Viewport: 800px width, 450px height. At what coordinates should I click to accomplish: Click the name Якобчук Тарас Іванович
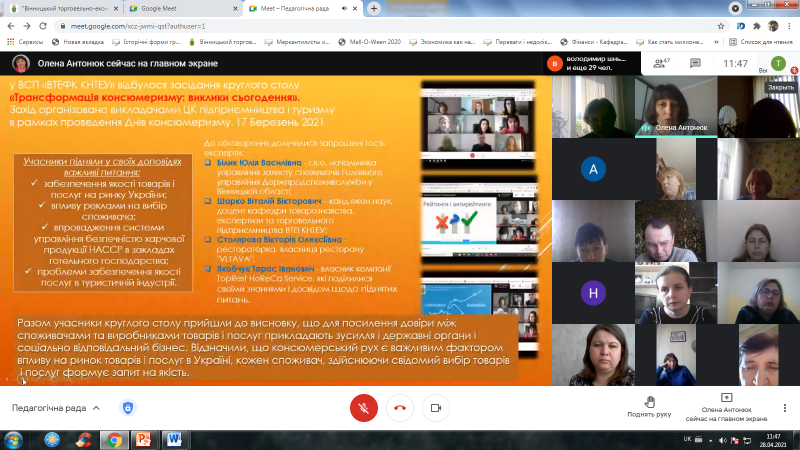(x=265, y=268)
